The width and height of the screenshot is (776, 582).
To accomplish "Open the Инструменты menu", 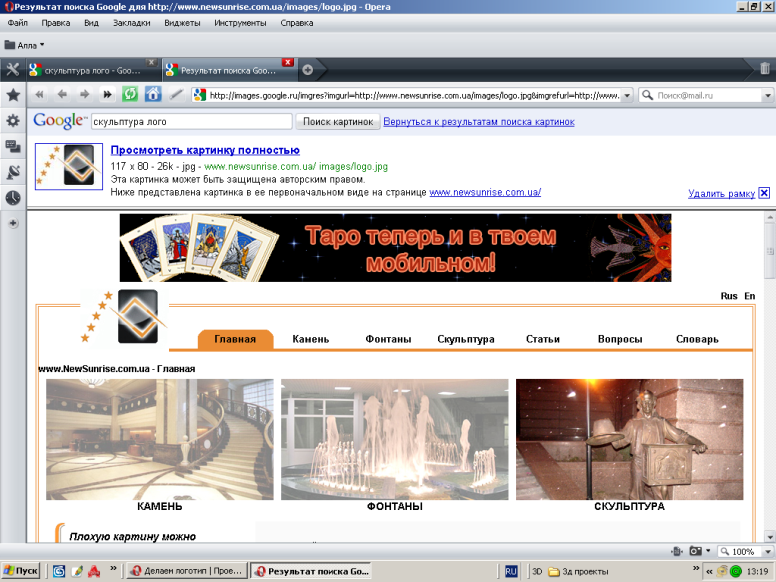I will click(240, 23).
